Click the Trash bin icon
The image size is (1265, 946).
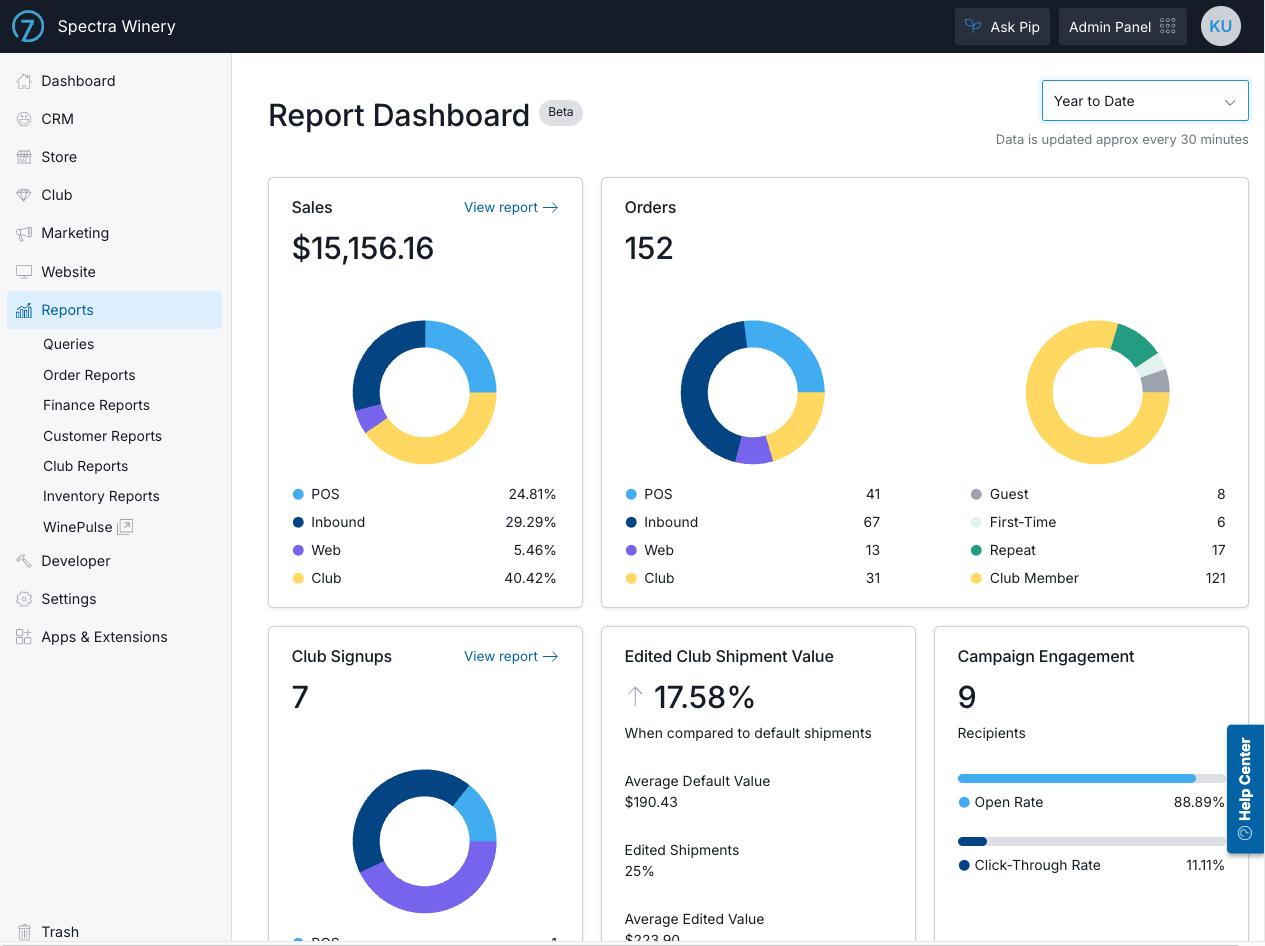coord(24,932)
